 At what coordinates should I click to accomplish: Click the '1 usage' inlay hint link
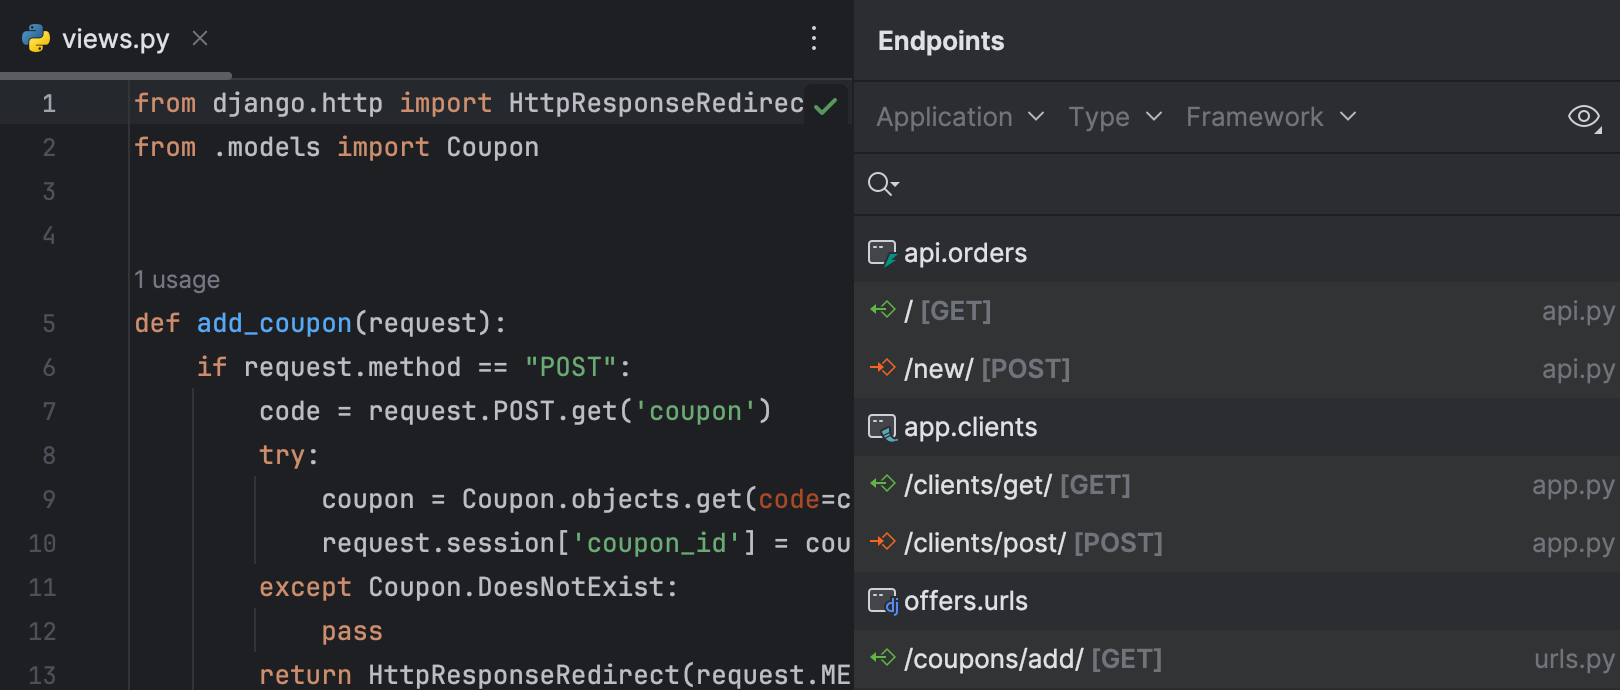pos(177,280)
